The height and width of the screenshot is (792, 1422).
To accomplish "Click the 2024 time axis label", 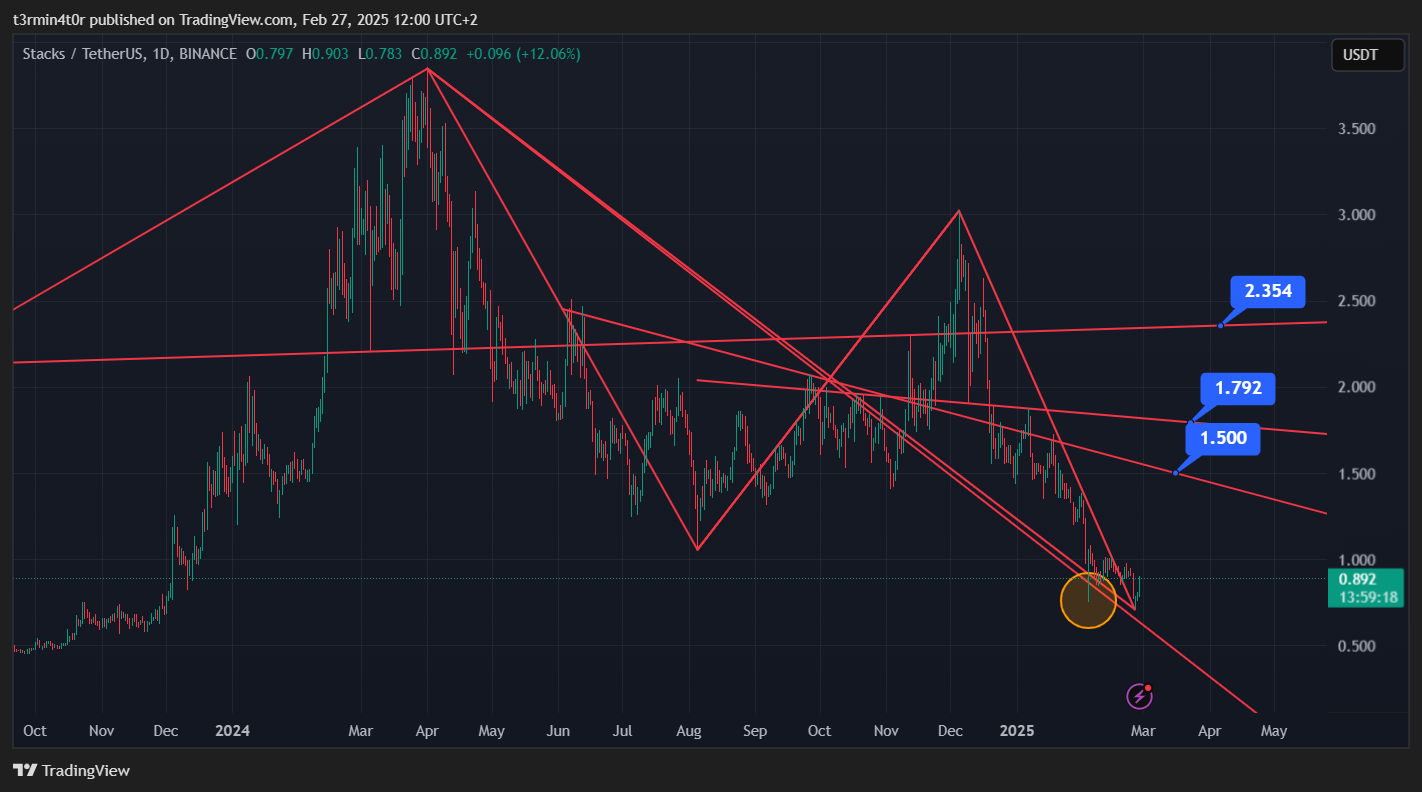I will coord(232,731).
